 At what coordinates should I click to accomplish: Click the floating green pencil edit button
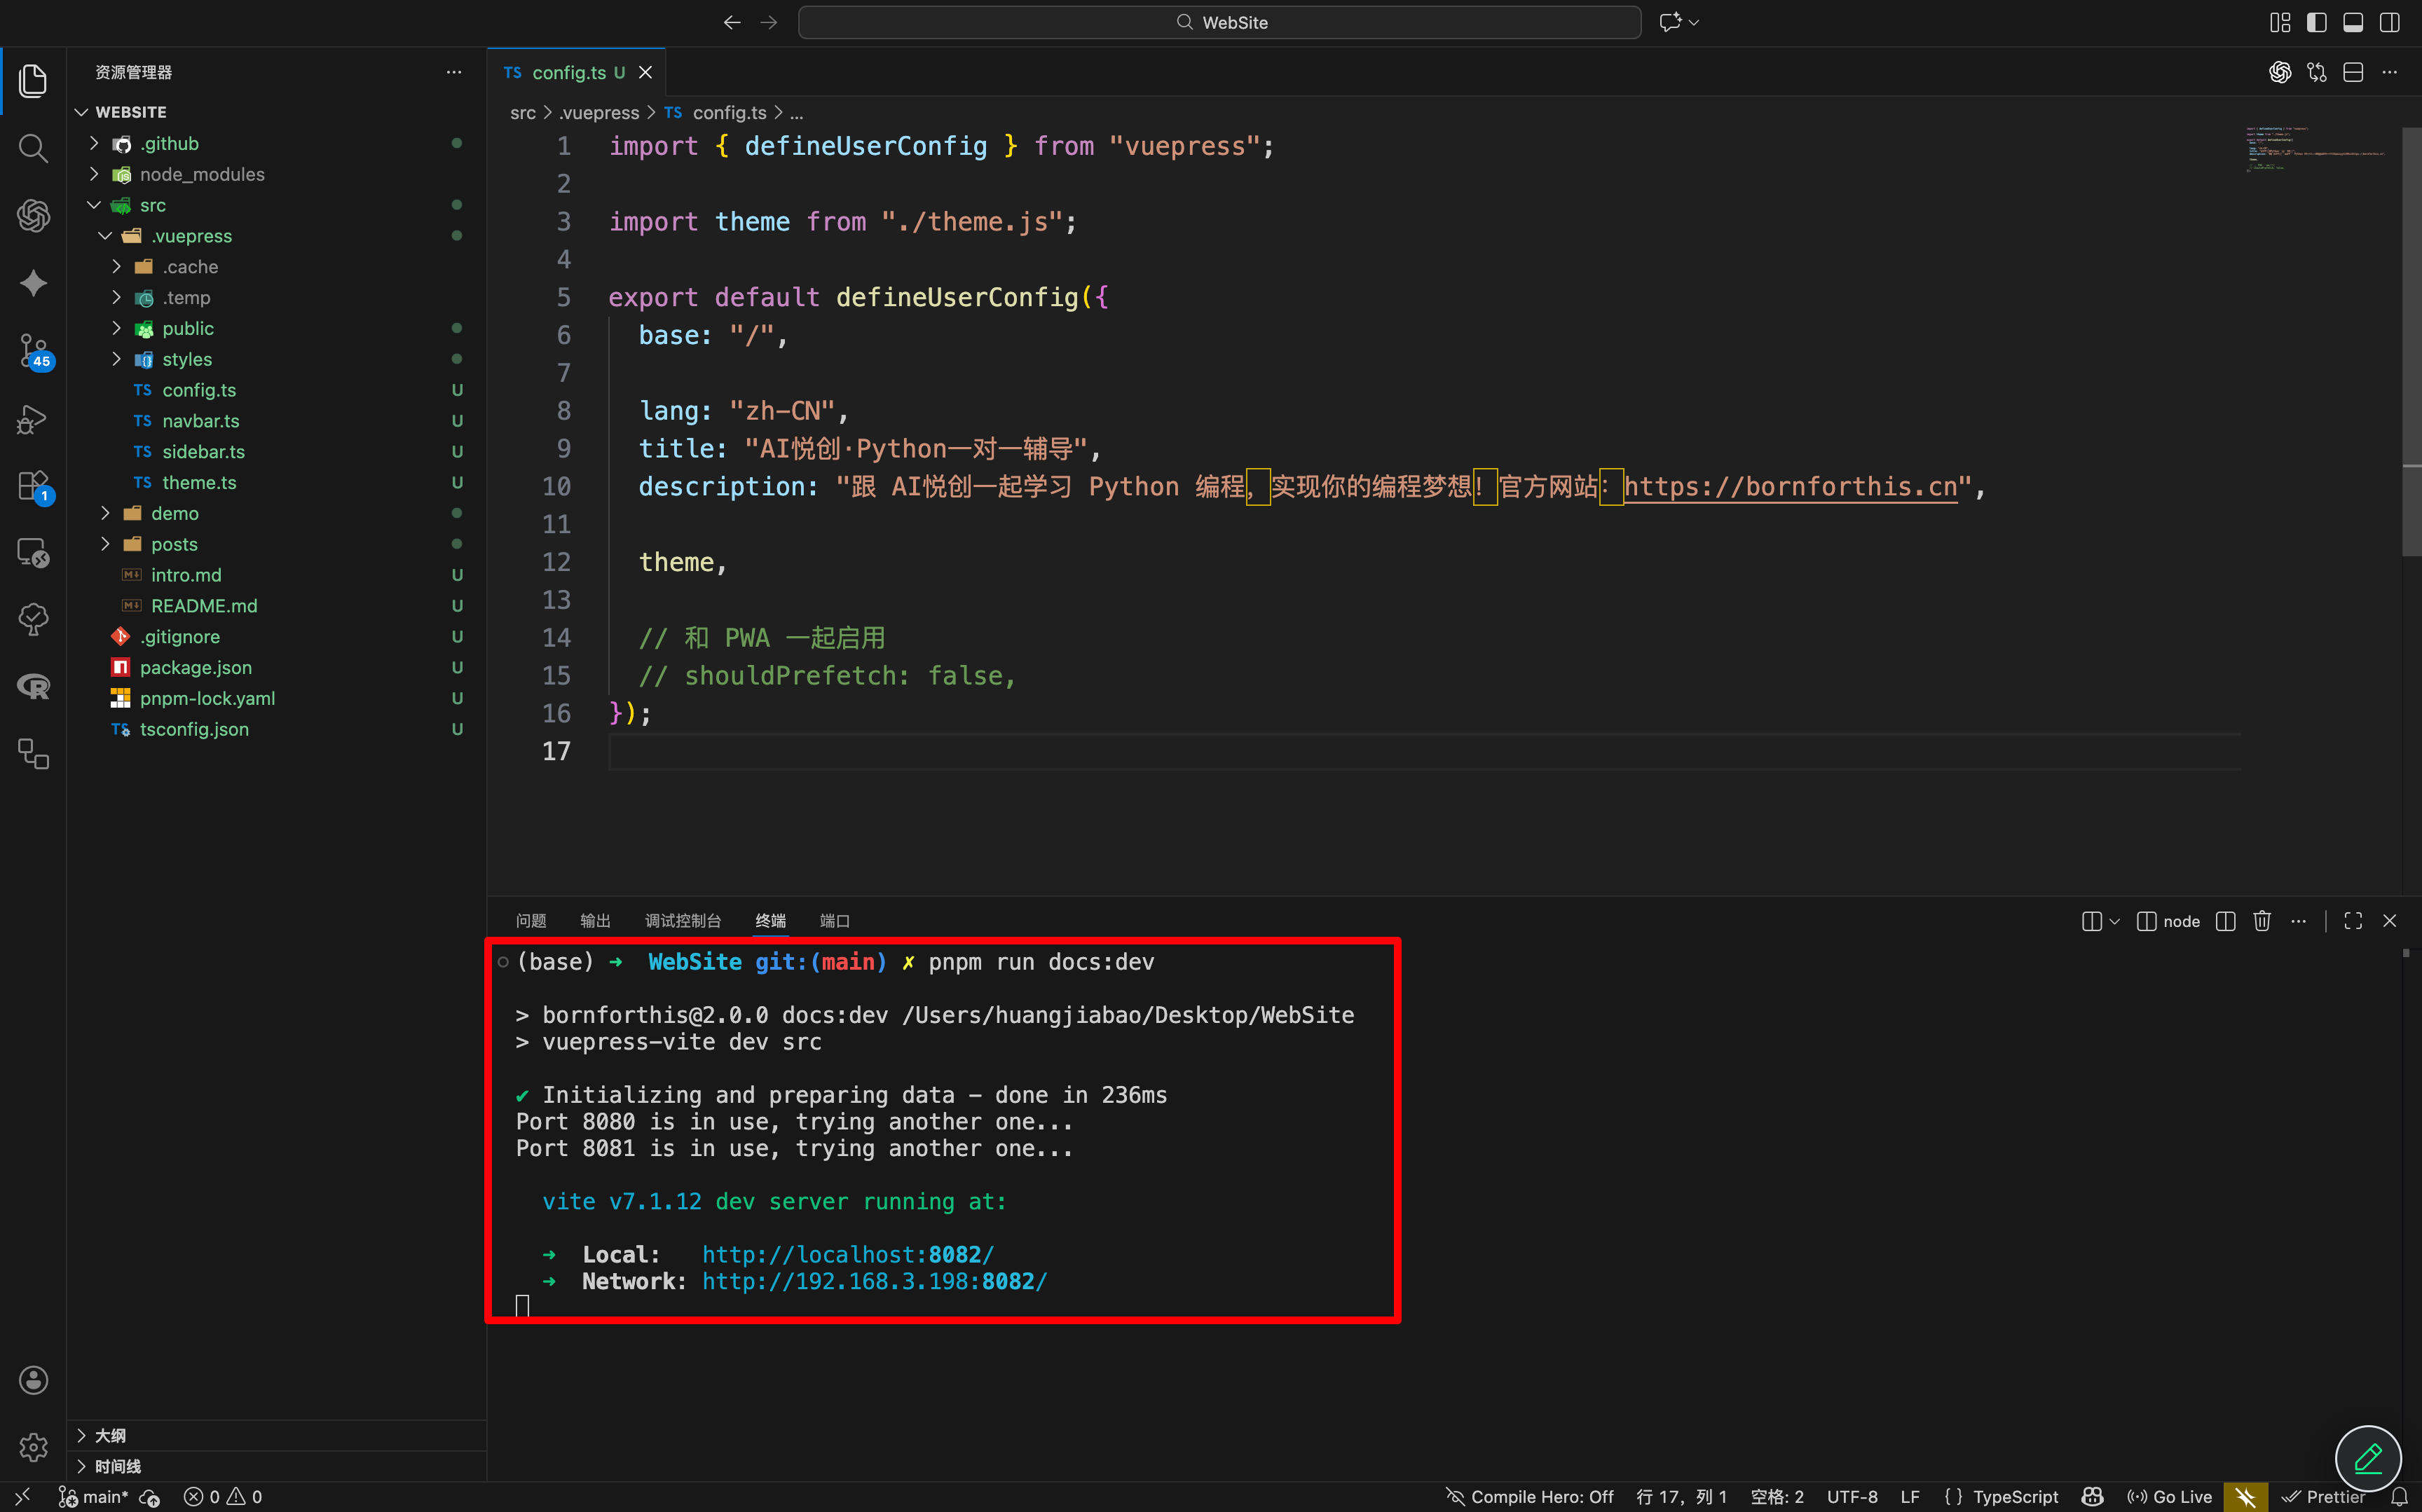click(x=2368, y=1458)
